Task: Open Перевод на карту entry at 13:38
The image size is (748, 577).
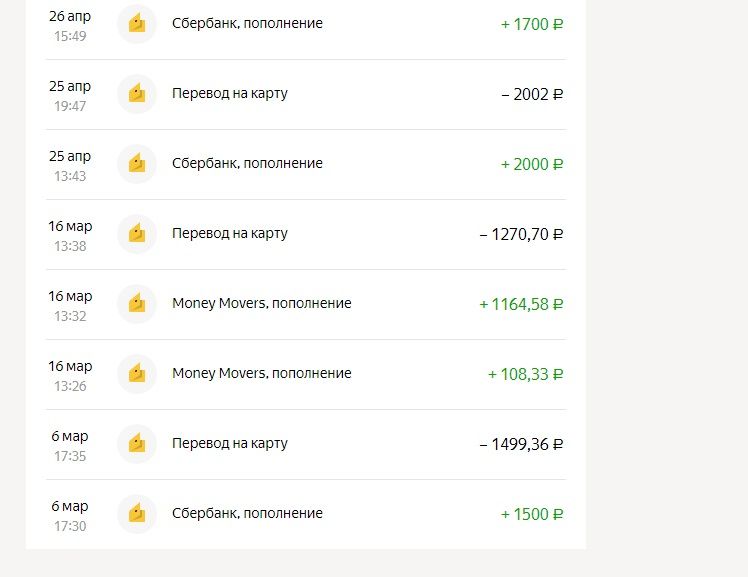Action: click(229, 233)
